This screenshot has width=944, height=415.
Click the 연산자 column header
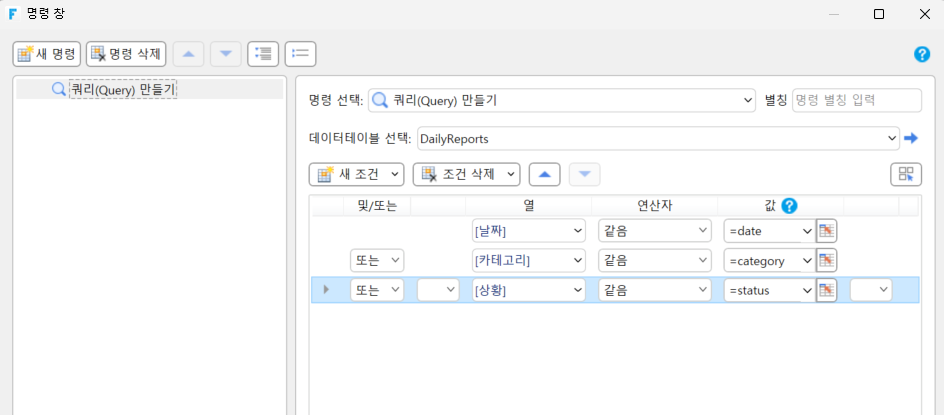click(654, 206)
